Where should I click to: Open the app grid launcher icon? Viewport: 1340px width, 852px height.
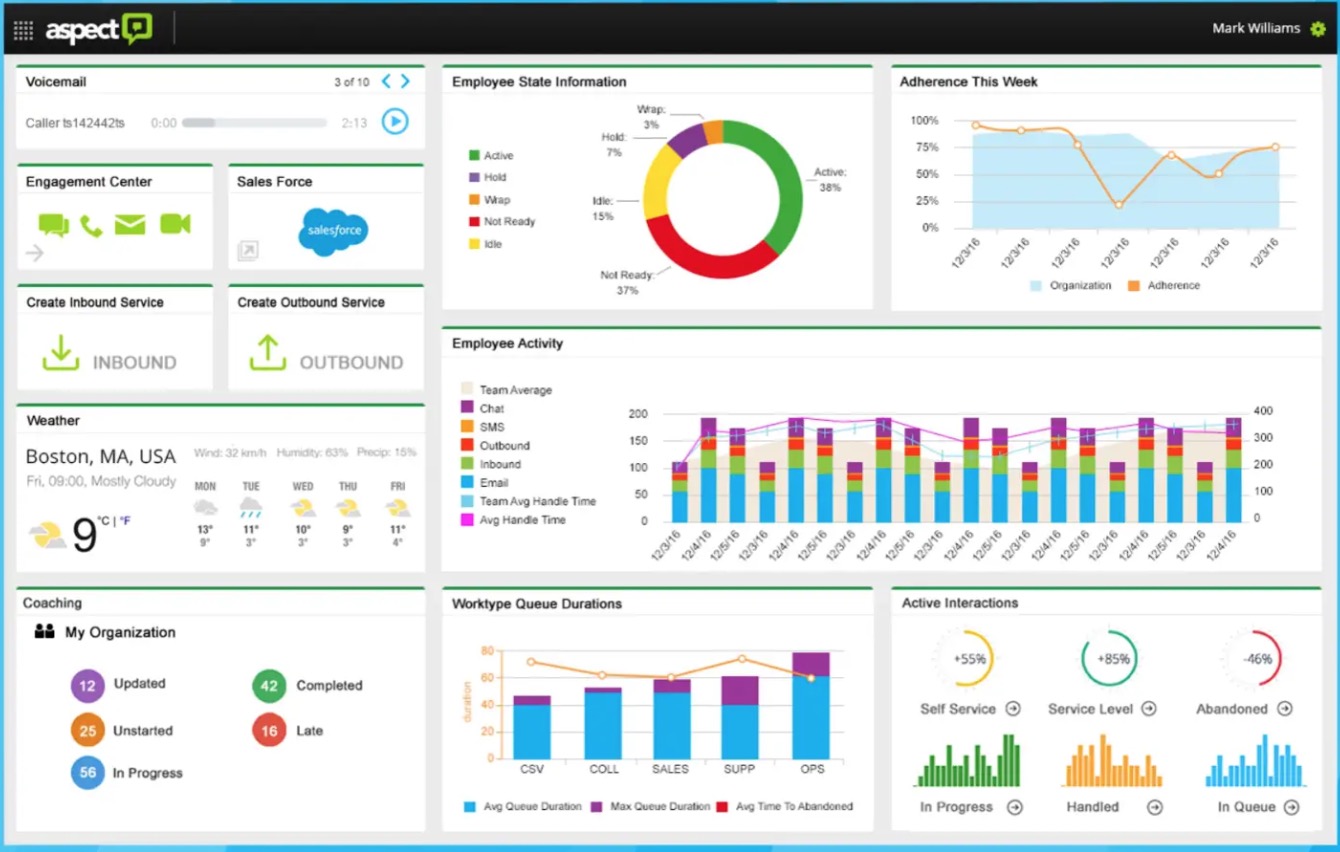click(23, 30)
